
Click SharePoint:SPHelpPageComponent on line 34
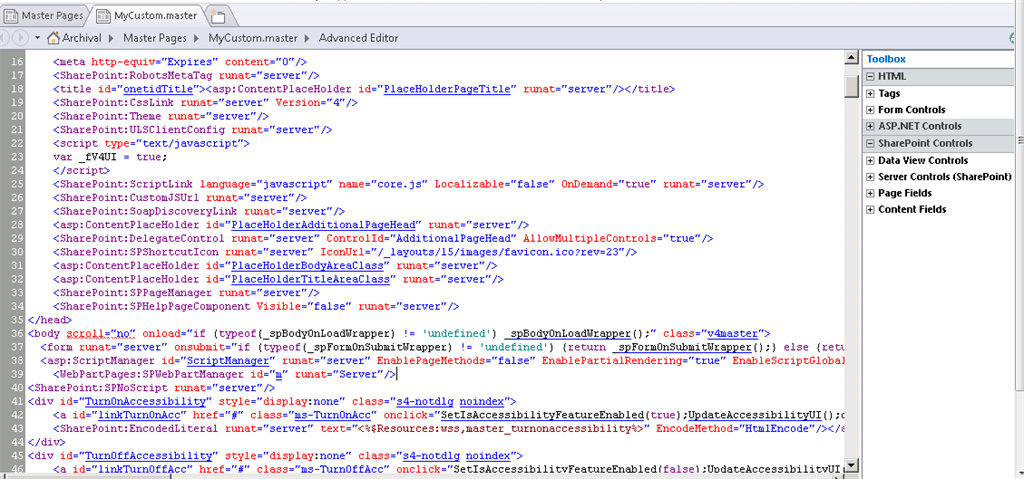pos(155,306)
